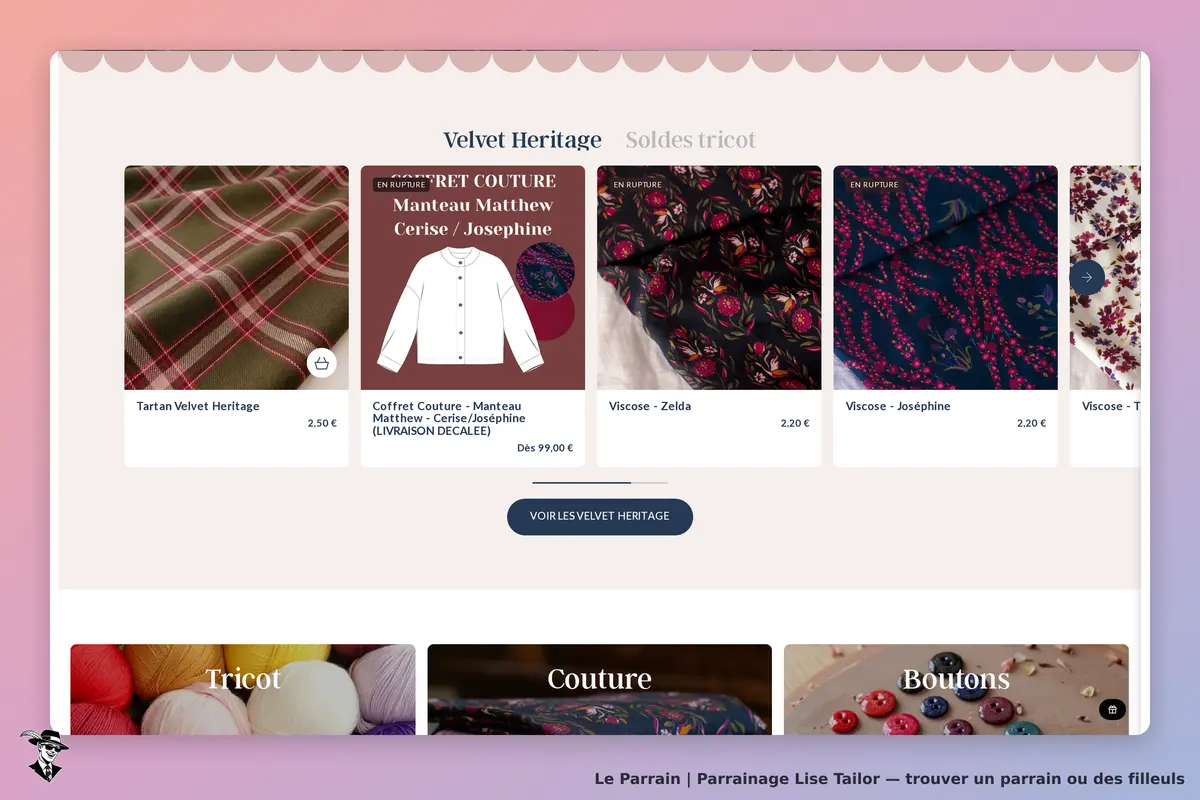Viewport: 1200px width, 800px height.
Task: Click the Dès 99,00 € price
Action: [x=545, y=448]
